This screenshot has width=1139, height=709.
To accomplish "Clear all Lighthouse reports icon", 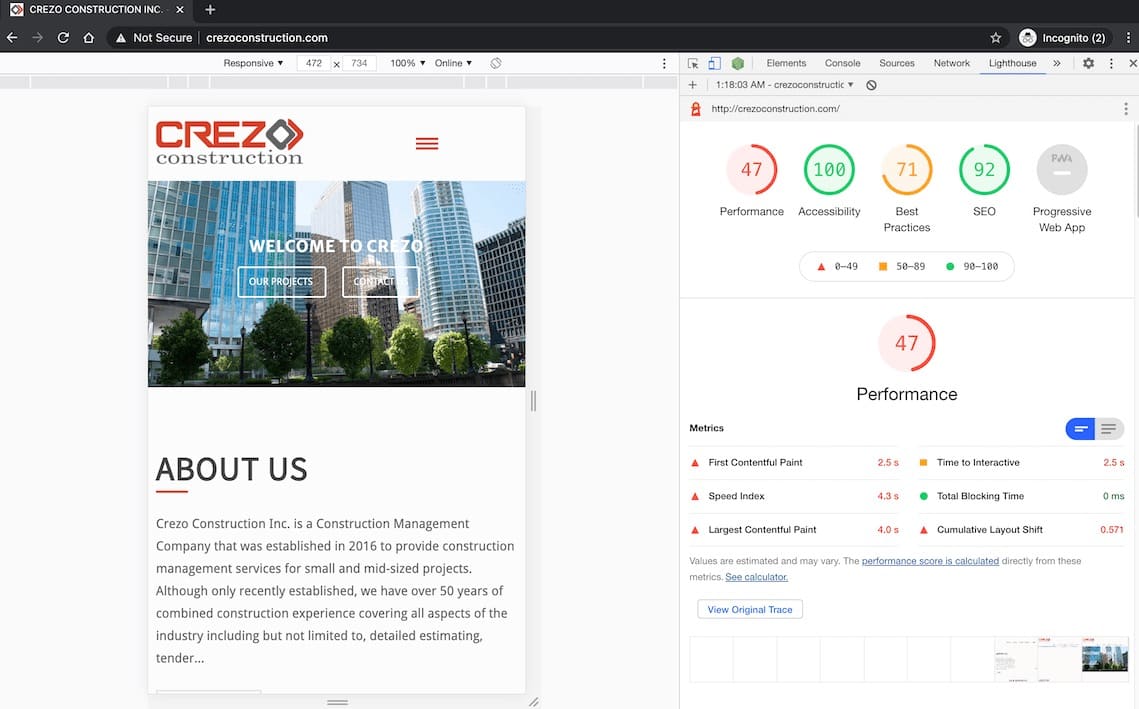I will (x=871, y=85).
